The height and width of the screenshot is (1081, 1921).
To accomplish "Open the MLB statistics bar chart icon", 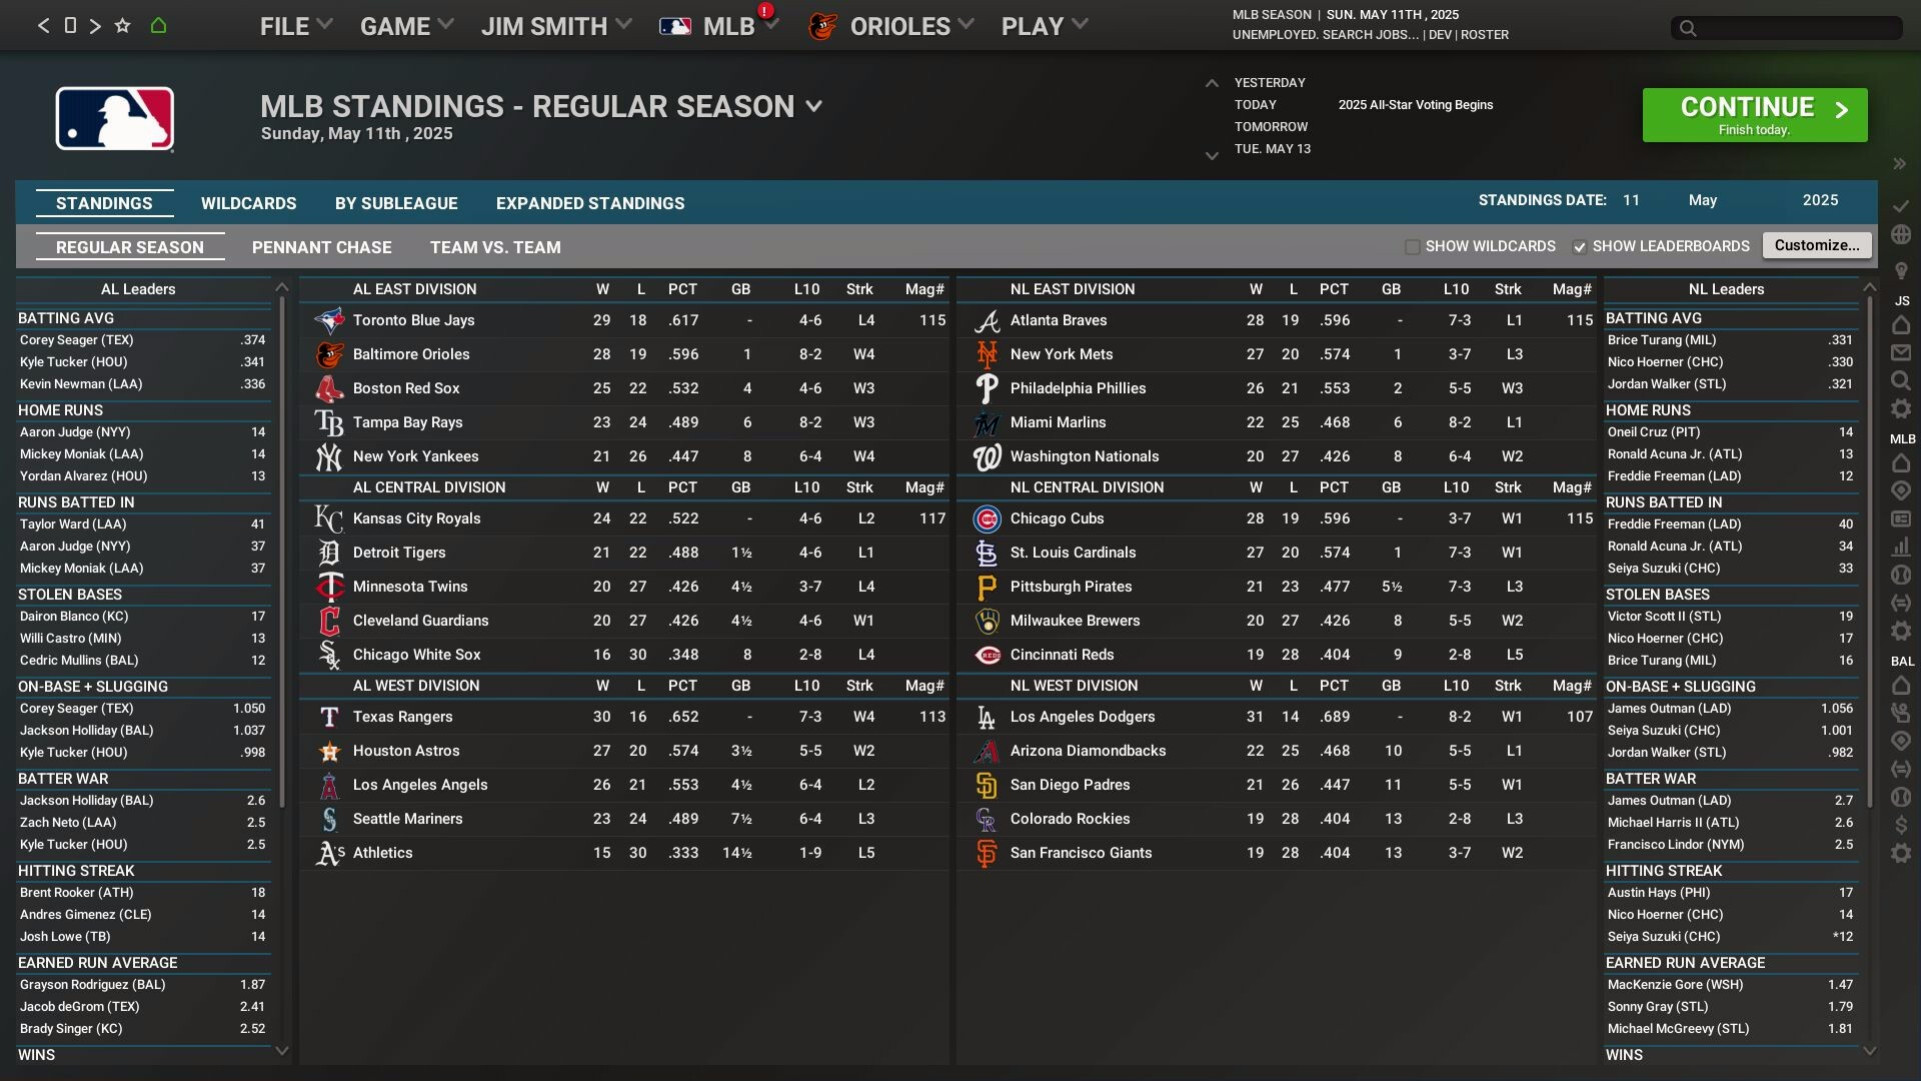I will pos(1901,547).
